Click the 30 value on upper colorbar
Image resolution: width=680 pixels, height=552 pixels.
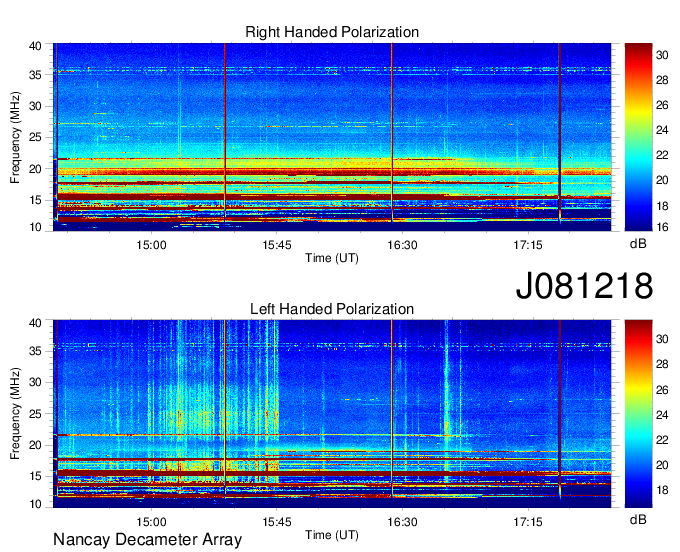[662, 55]
